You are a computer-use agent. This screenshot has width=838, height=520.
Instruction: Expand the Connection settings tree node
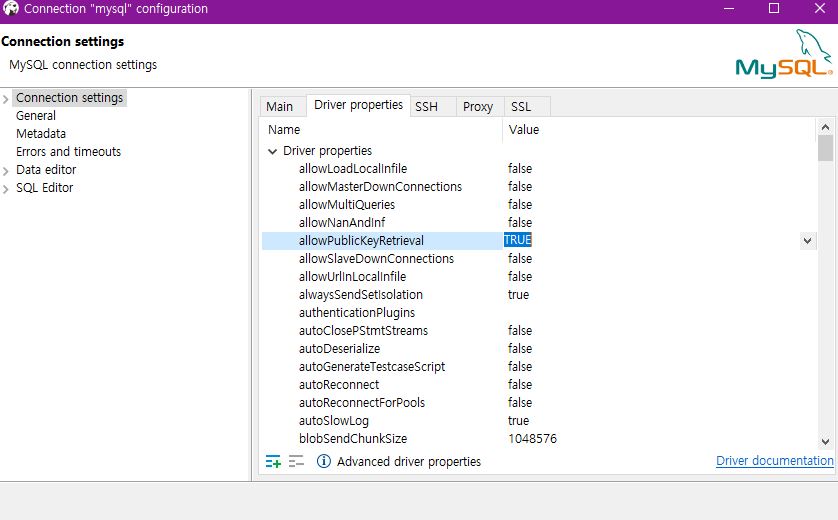pyautogui.click(x=6, y=99)
